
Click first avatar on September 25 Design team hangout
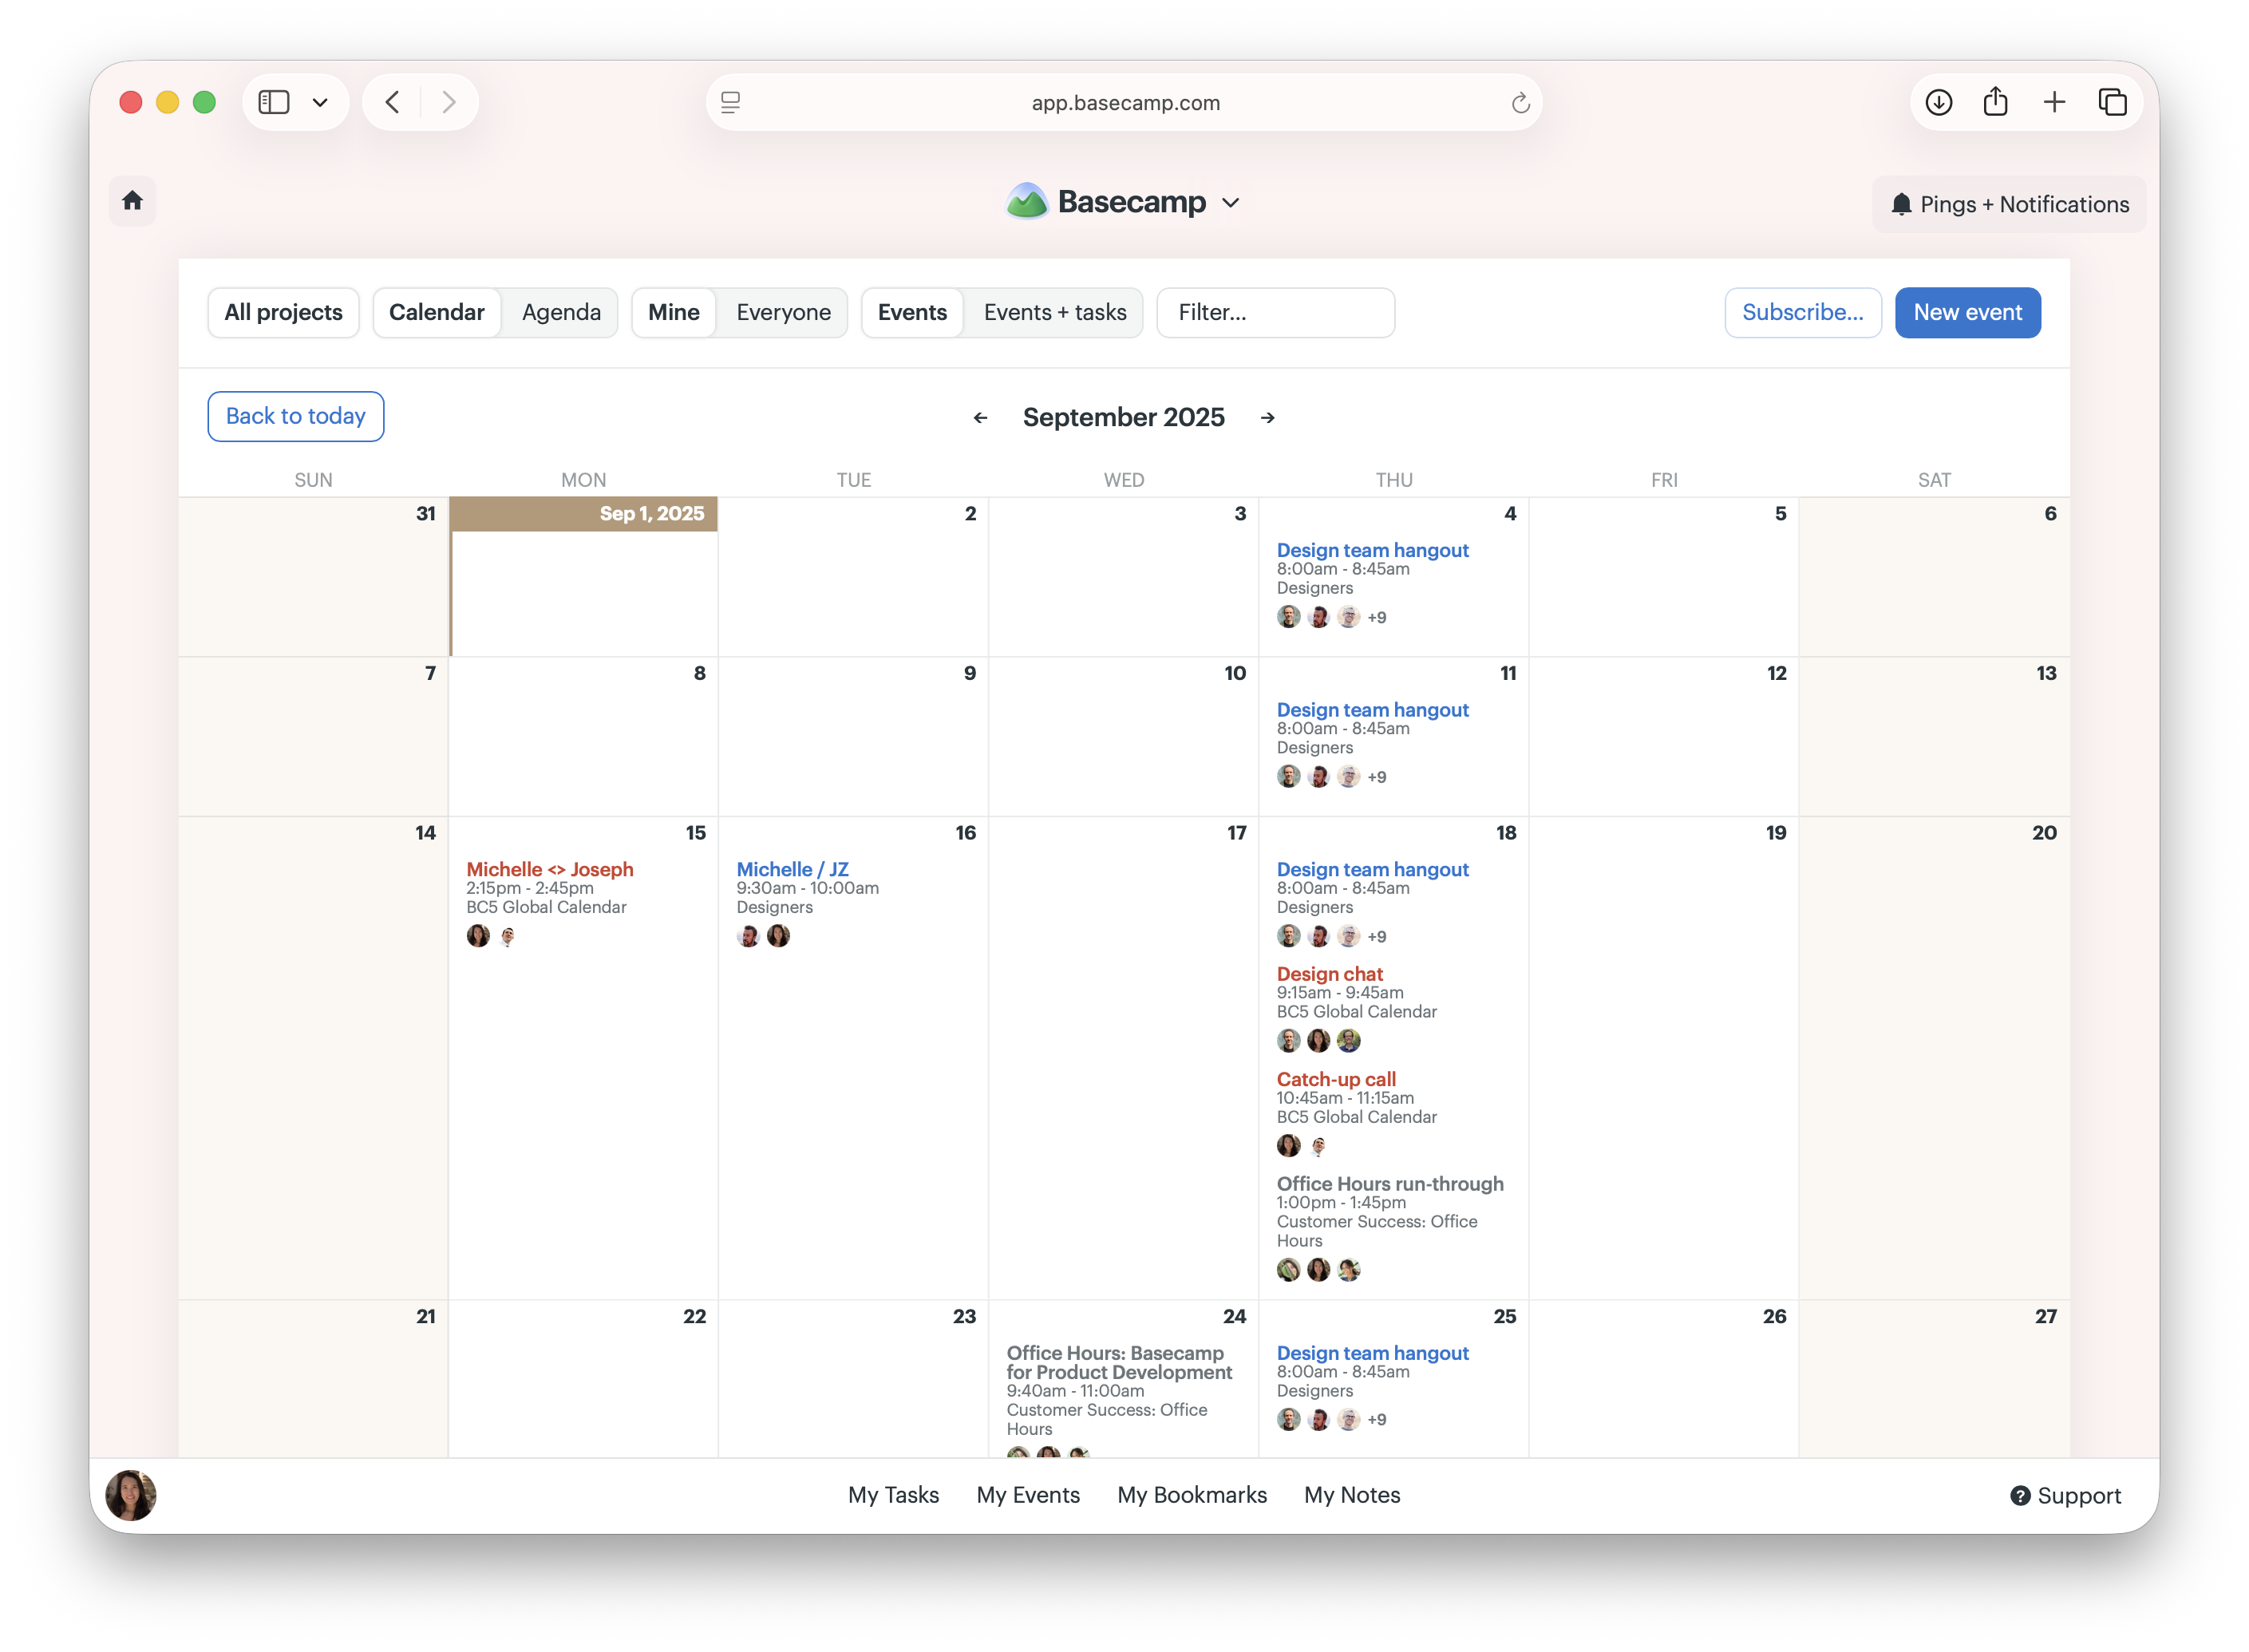pos(1288,1420)
